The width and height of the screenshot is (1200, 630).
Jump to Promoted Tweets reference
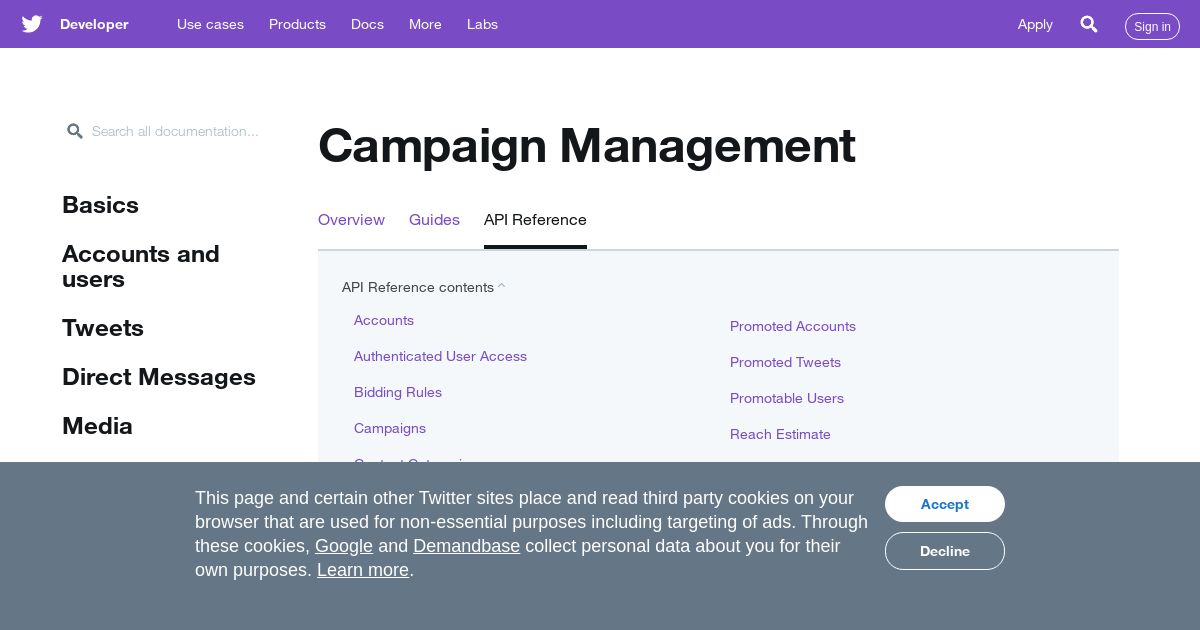[785, 362]
